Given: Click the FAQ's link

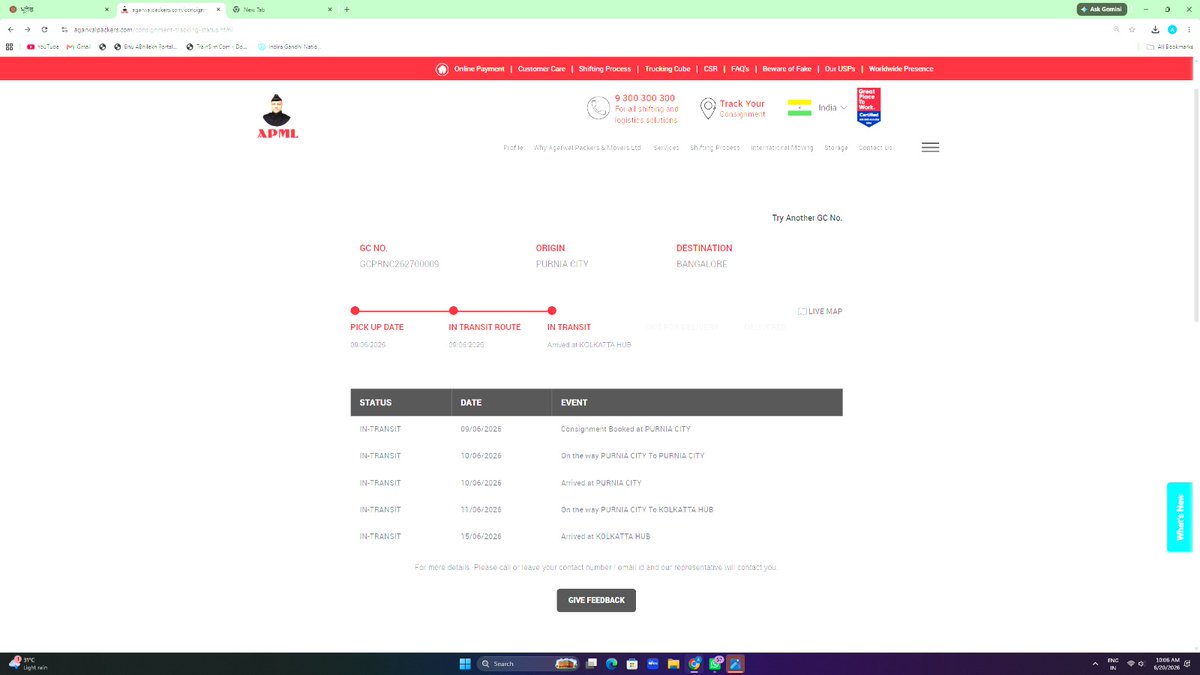Looking at the screenshot, I should [x=740, y=69].
